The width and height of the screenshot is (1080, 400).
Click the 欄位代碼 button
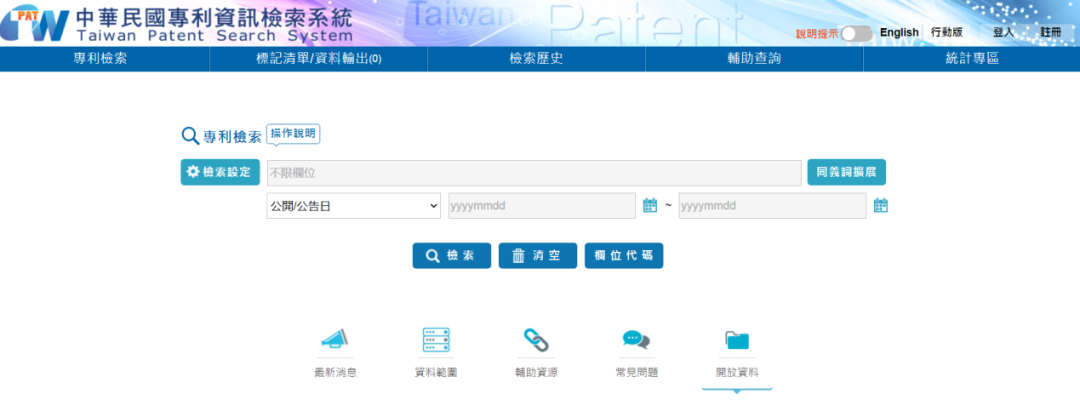tap(624, 255)
